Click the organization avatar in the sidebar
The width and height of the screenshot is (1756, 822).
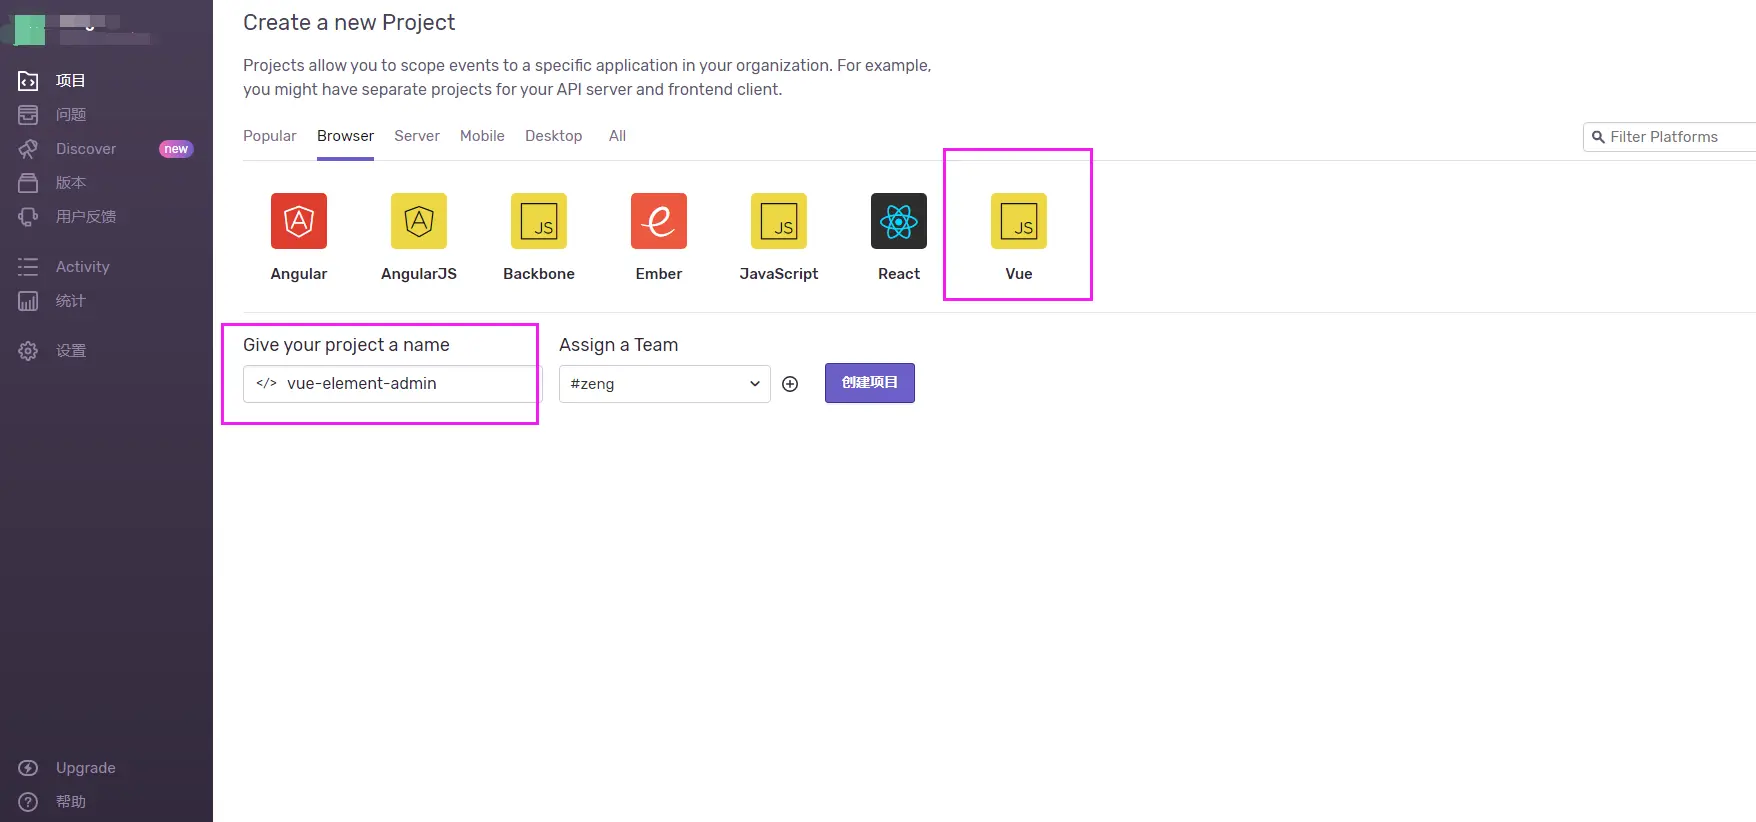coord(29,30)
